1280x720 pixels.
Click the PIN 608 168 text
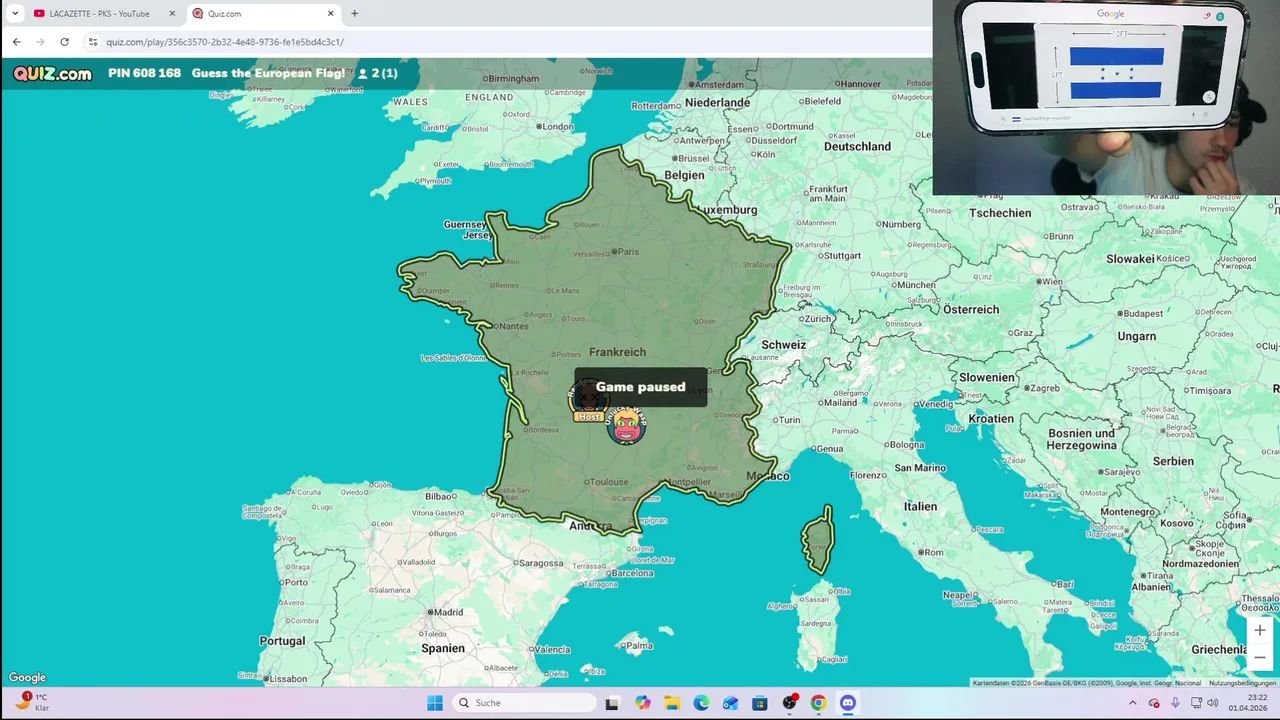(144, 73)
